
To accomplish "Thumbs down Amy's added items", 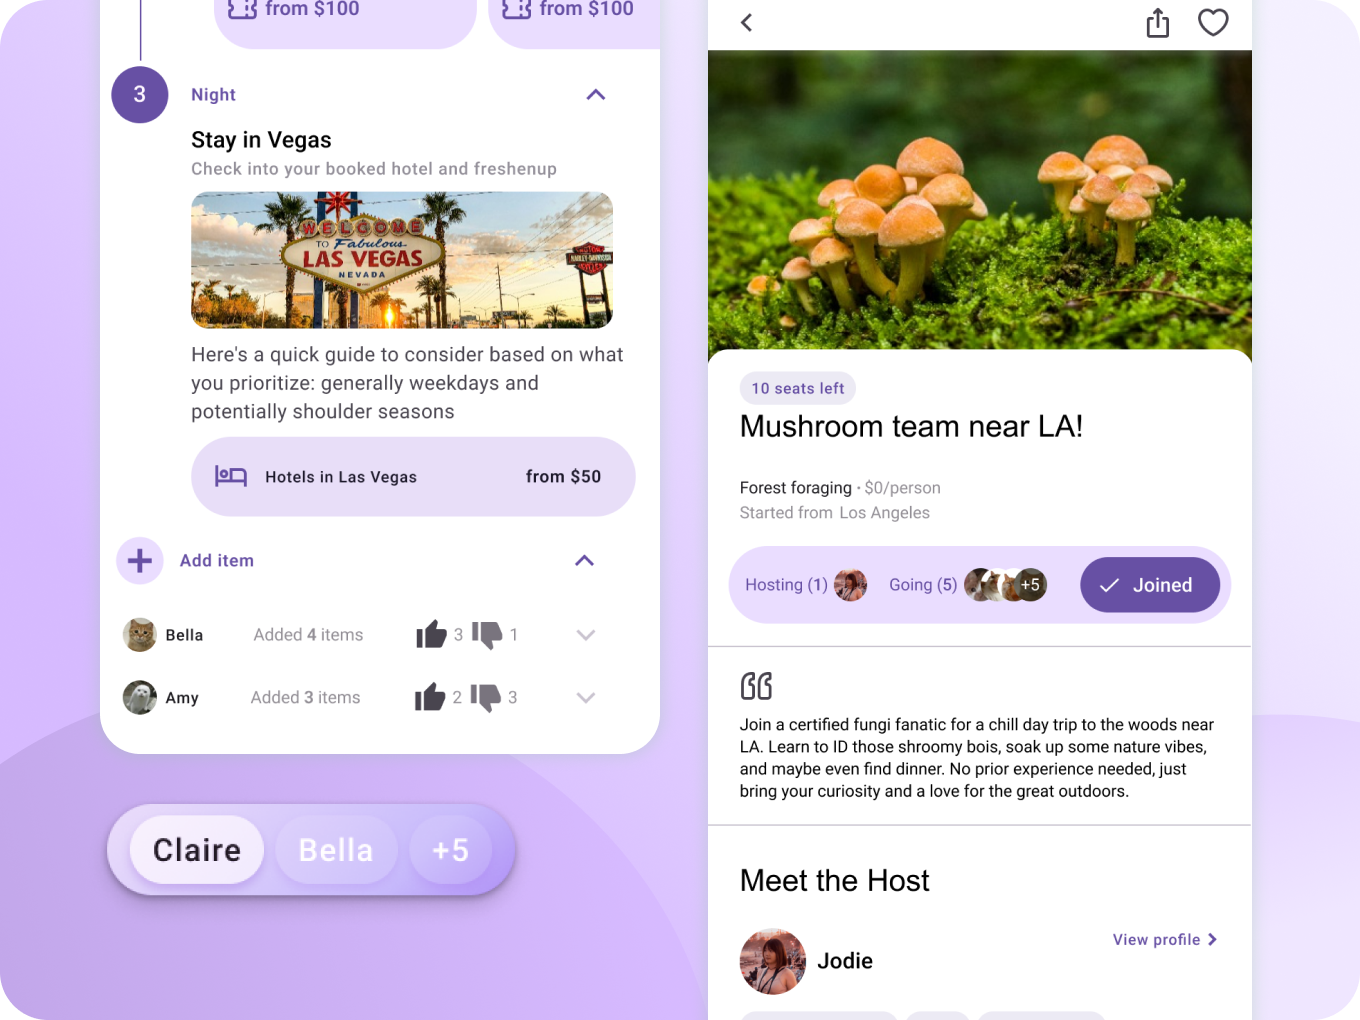I will [486, 698].
